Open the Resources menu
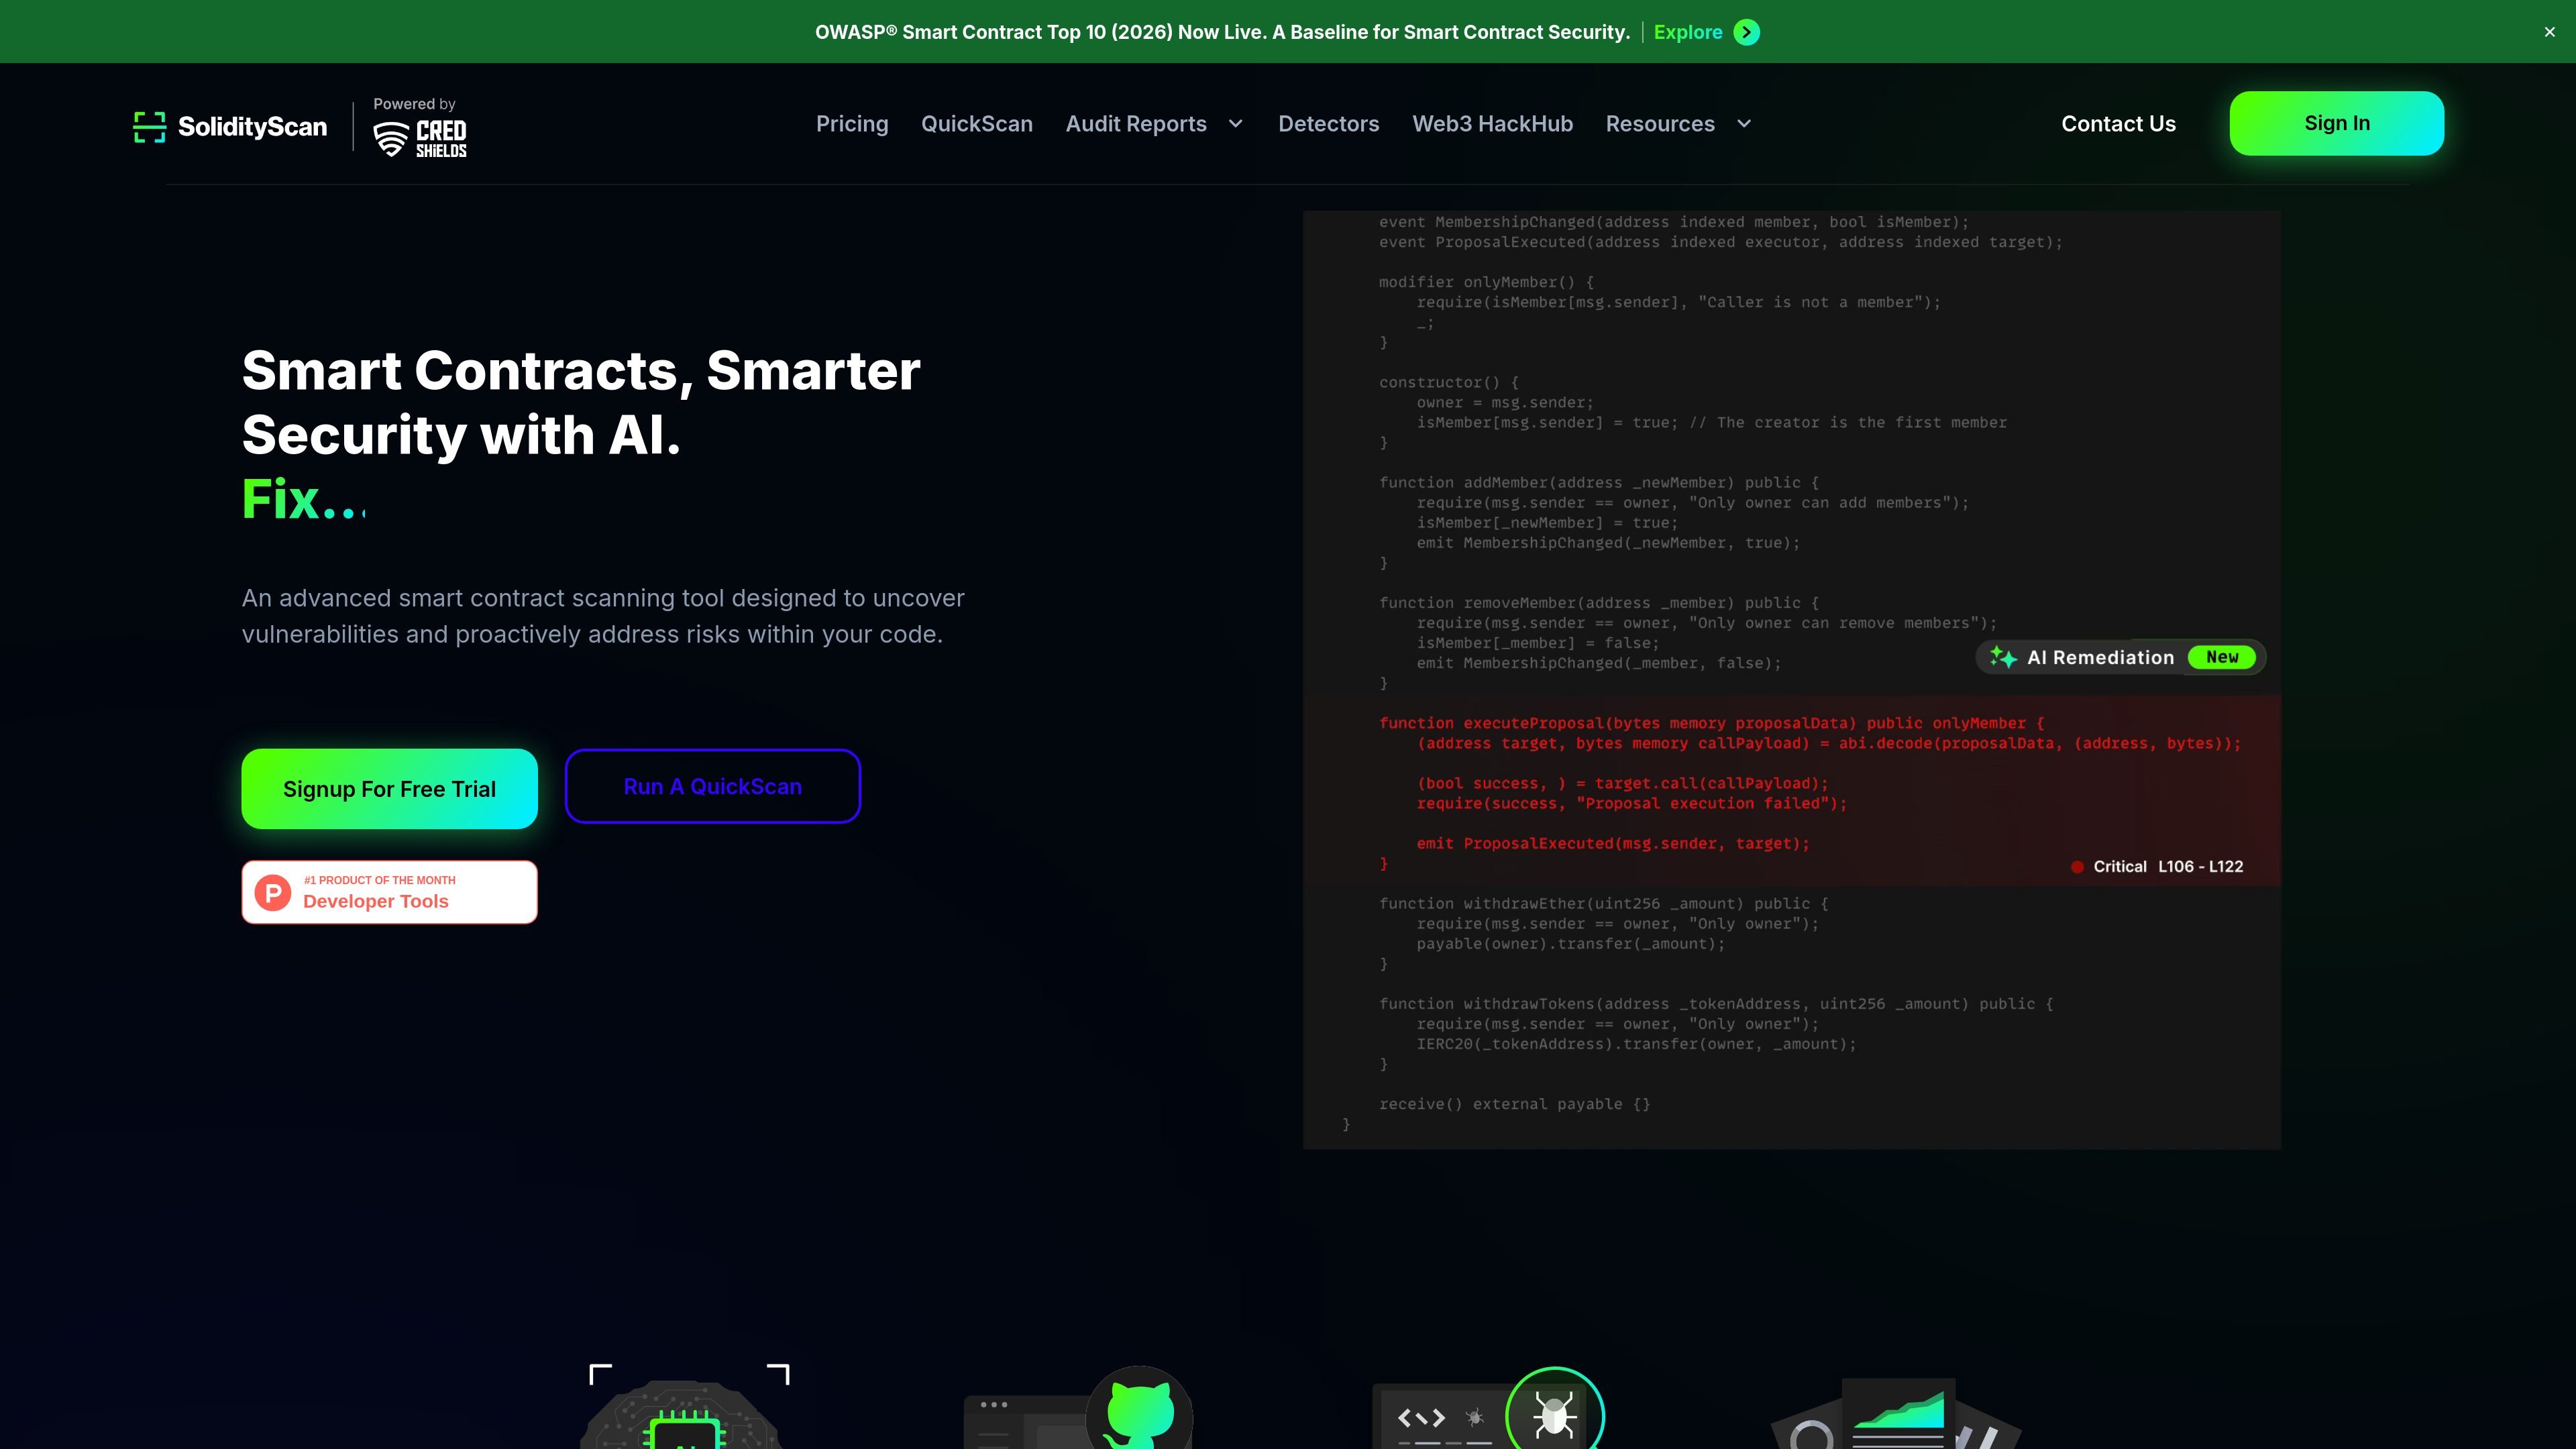The width and height of the screenshot is (2576, 1449). (1660, 124)
